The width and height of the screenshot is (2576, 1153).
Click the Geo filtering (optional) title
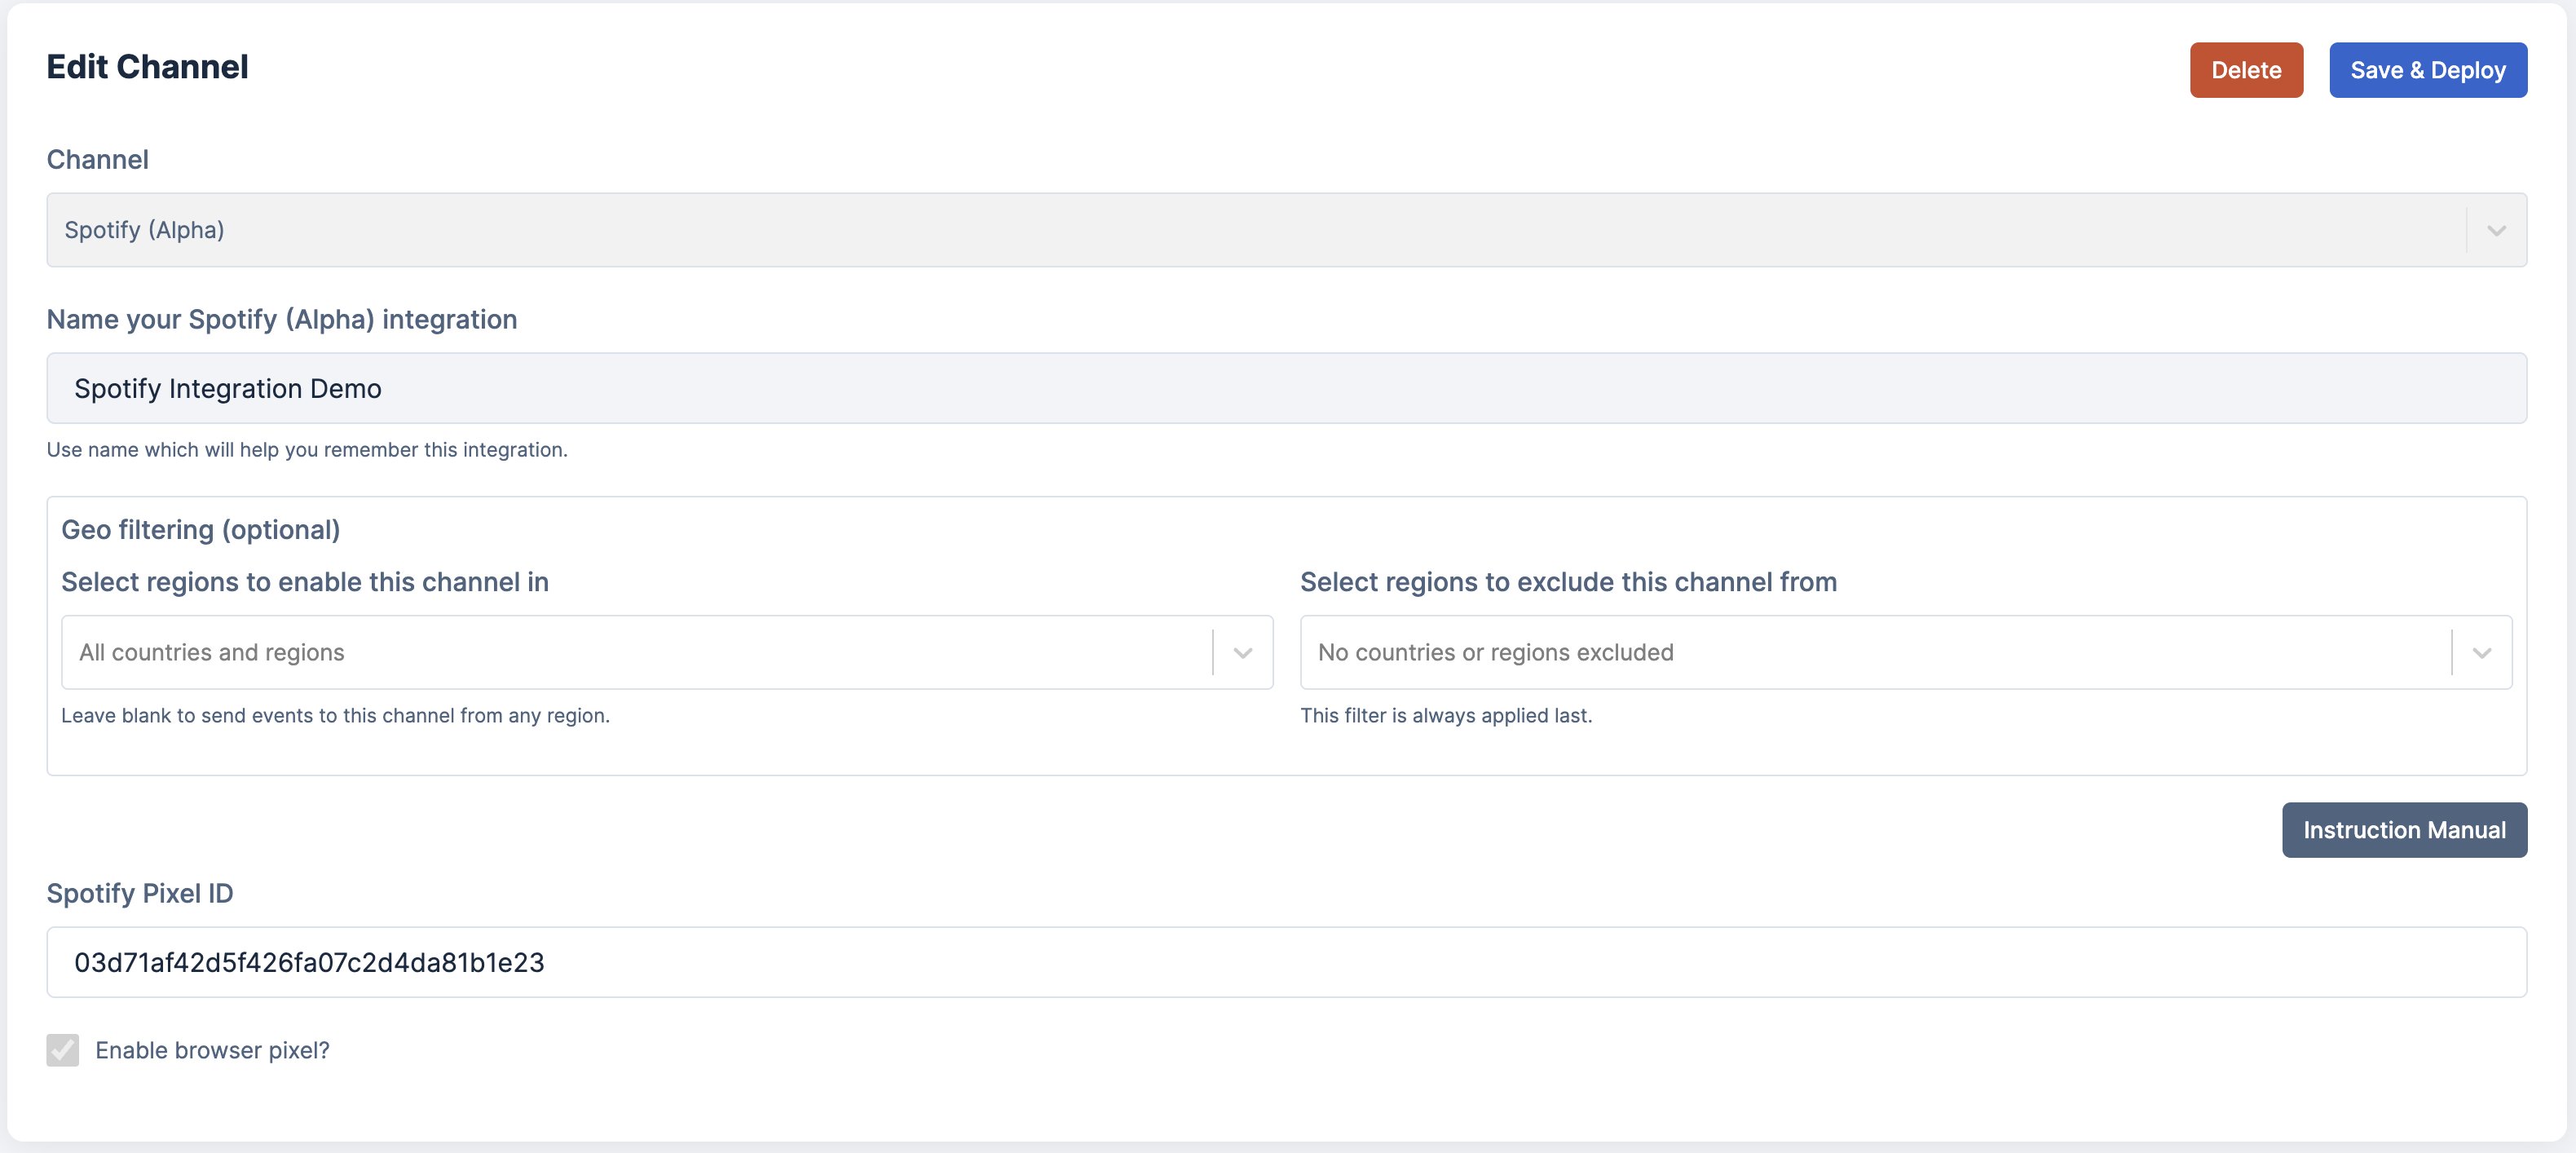pos(201,530)
